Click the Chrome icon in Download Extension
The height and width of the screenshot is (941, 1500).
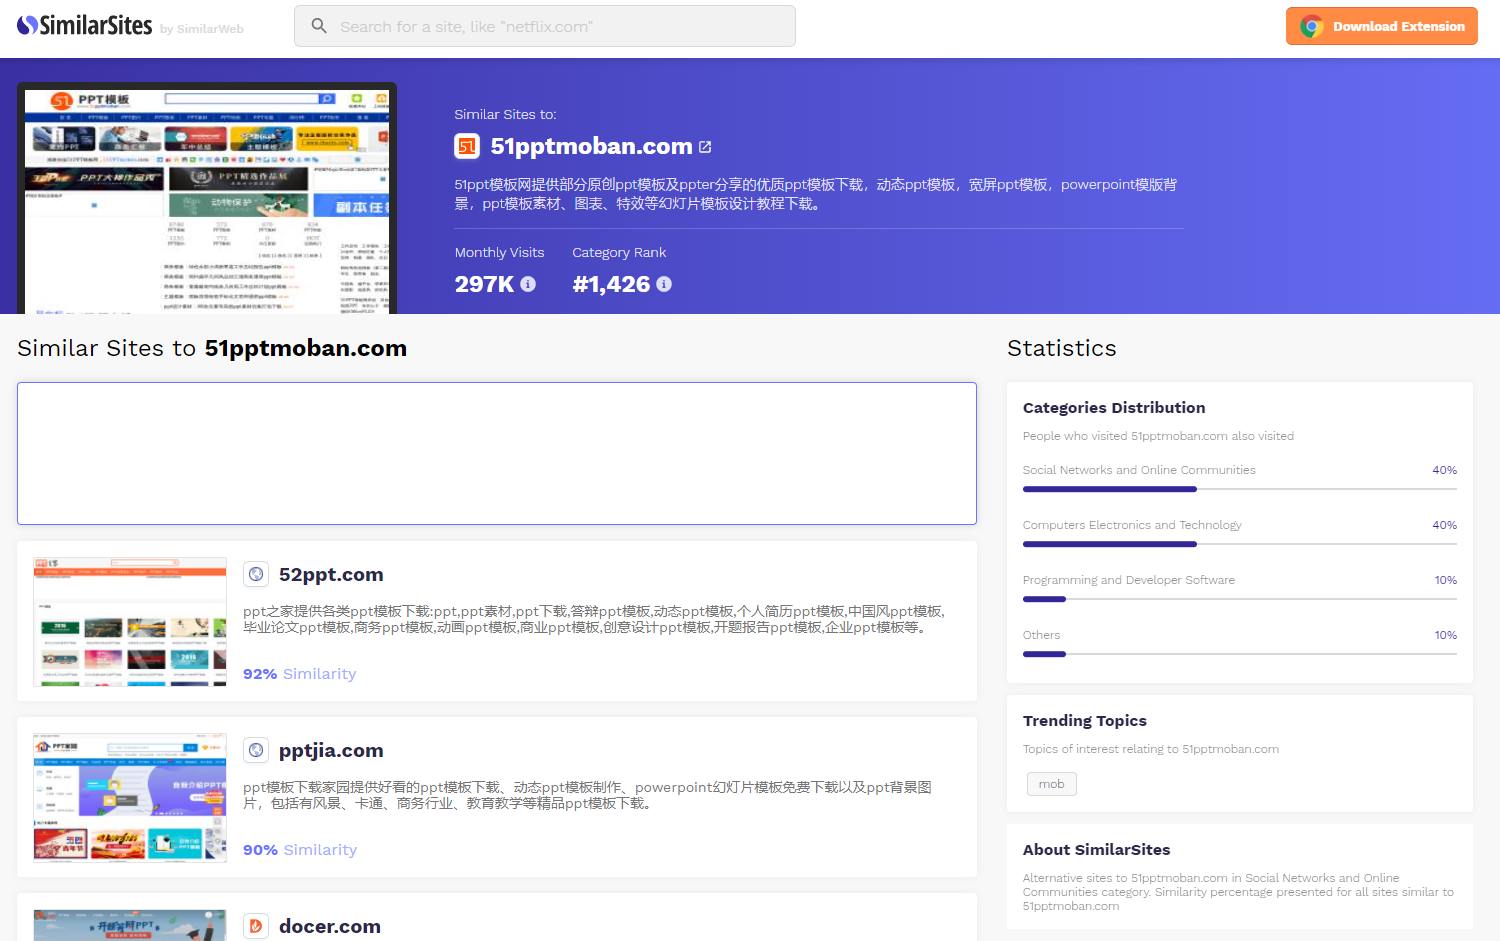pyautogui.click(x=1312, y=27)
